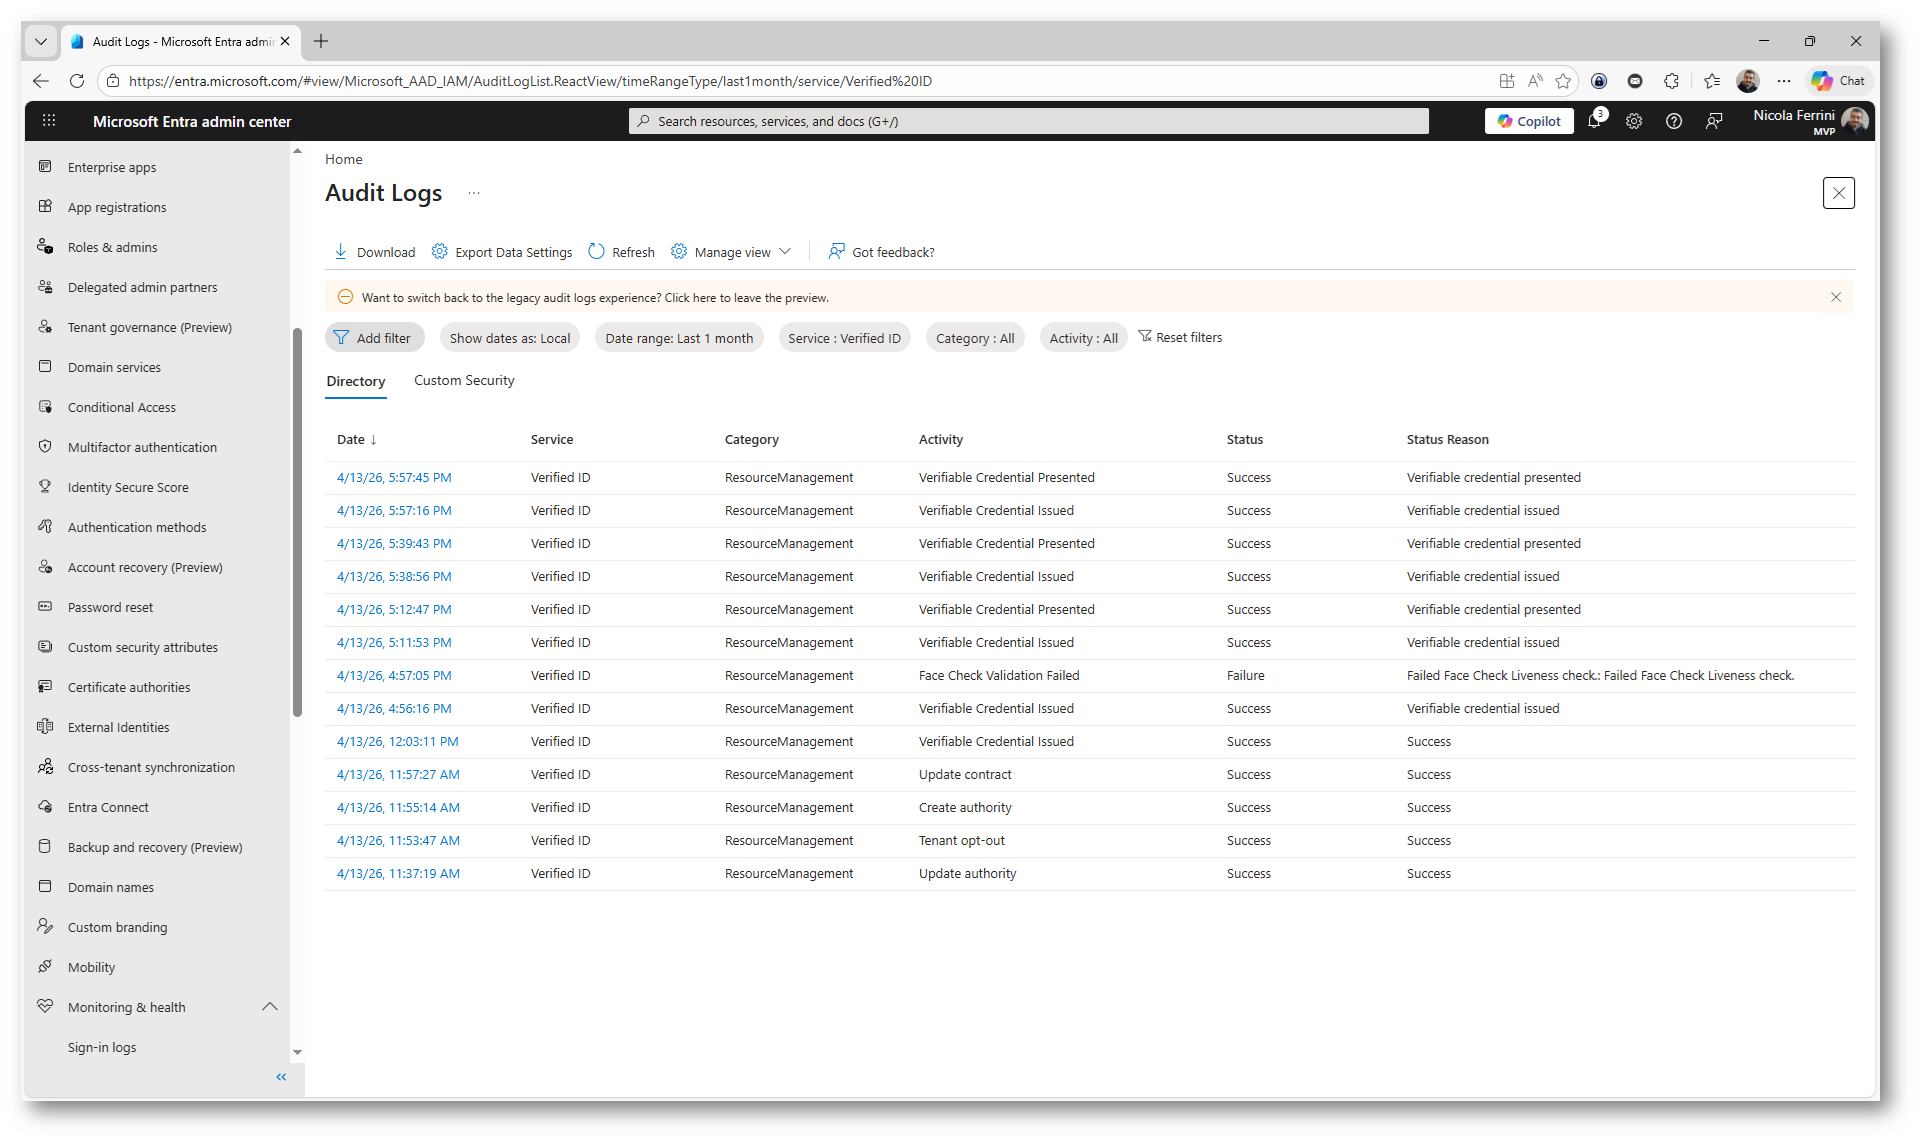1922x1143 pixels.
Task: Open the app launcher waffle icon
Action: point(49,121)
